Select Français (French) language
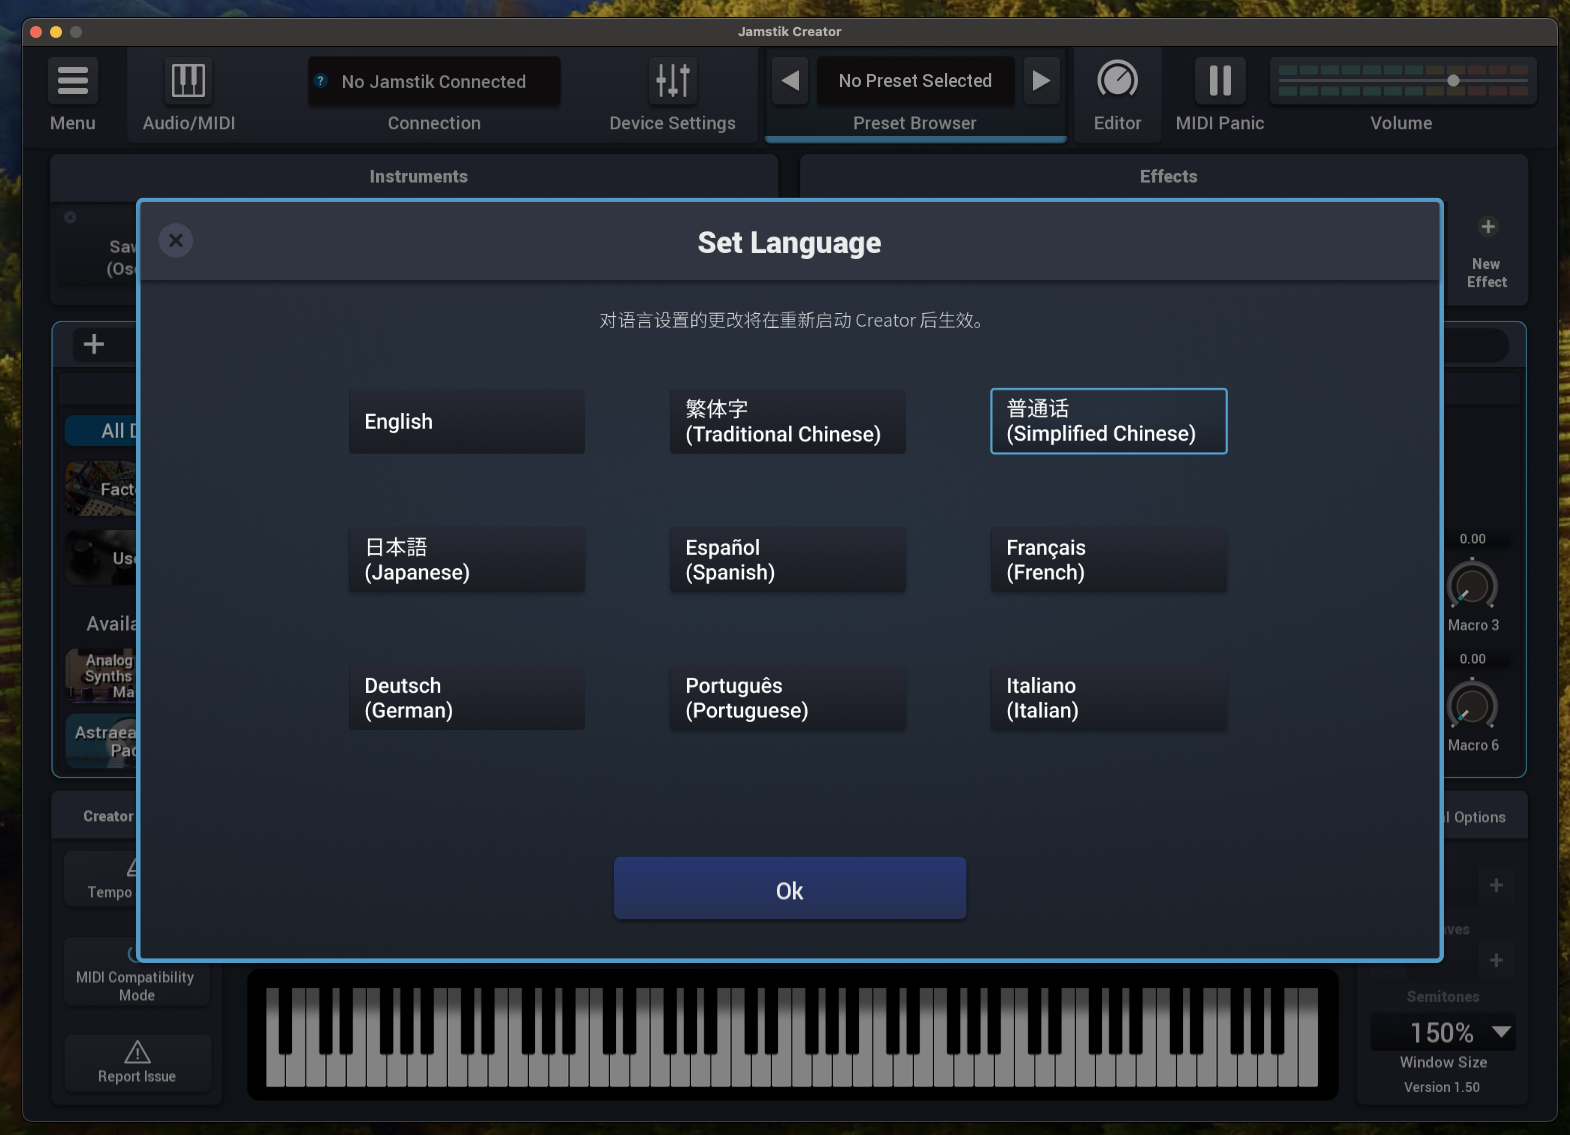Image resolution: width=1570 pixels, height=1135 pixels. [1109, 560]
